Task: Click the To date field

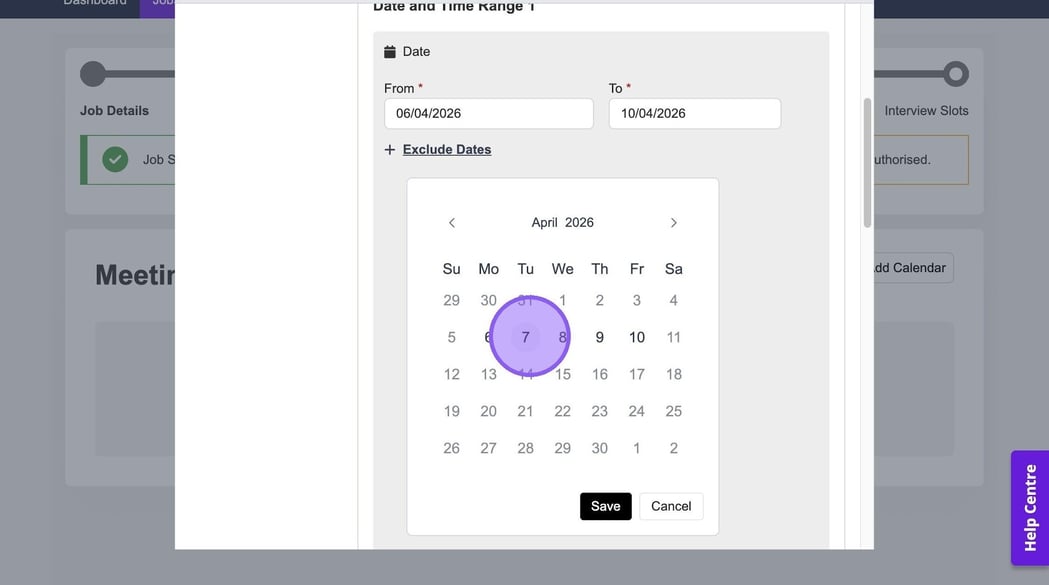Action: click(694, 114)
